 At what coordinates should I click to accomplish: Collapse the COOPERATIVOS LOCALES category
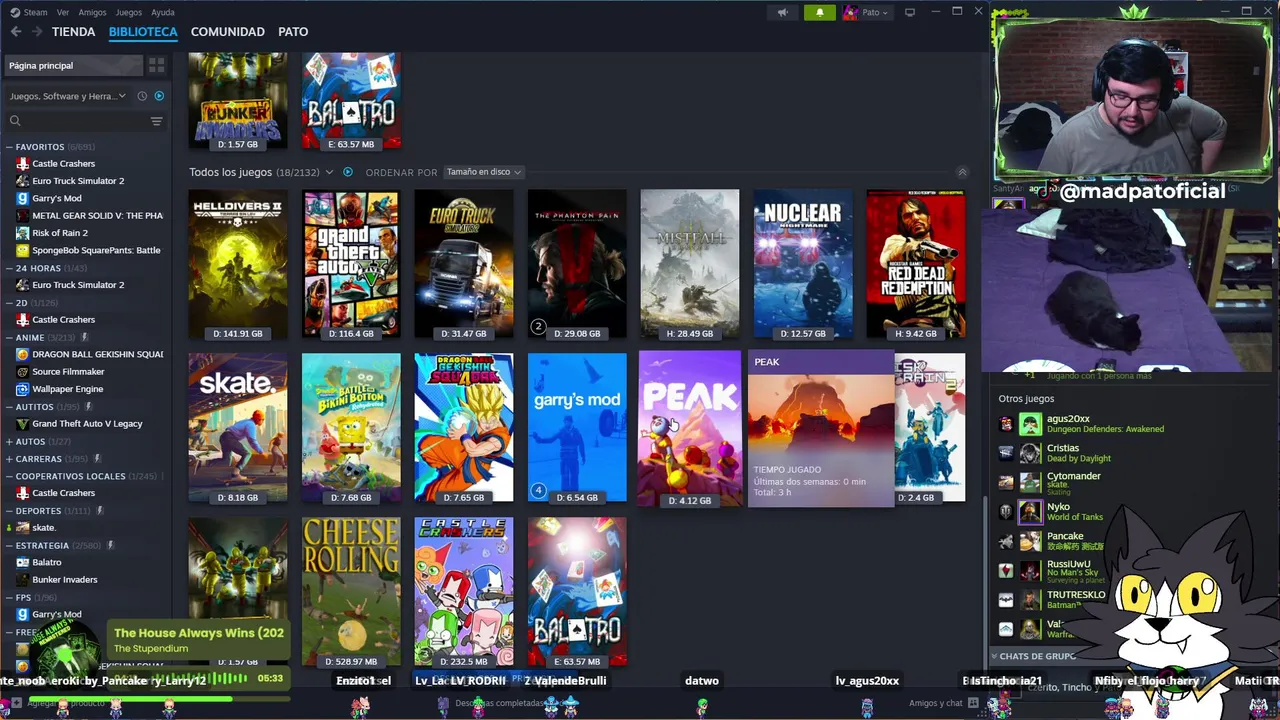9,476
